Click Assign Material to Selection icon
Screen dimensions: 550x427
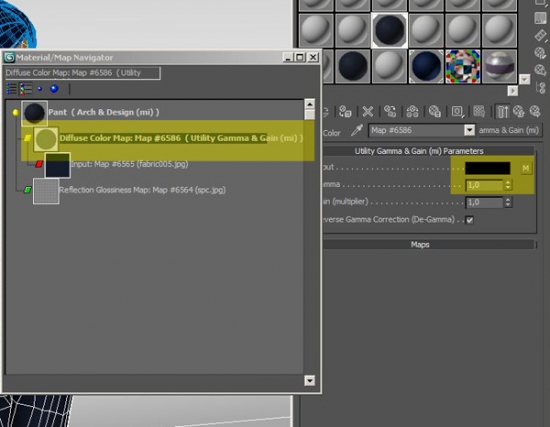346,112
